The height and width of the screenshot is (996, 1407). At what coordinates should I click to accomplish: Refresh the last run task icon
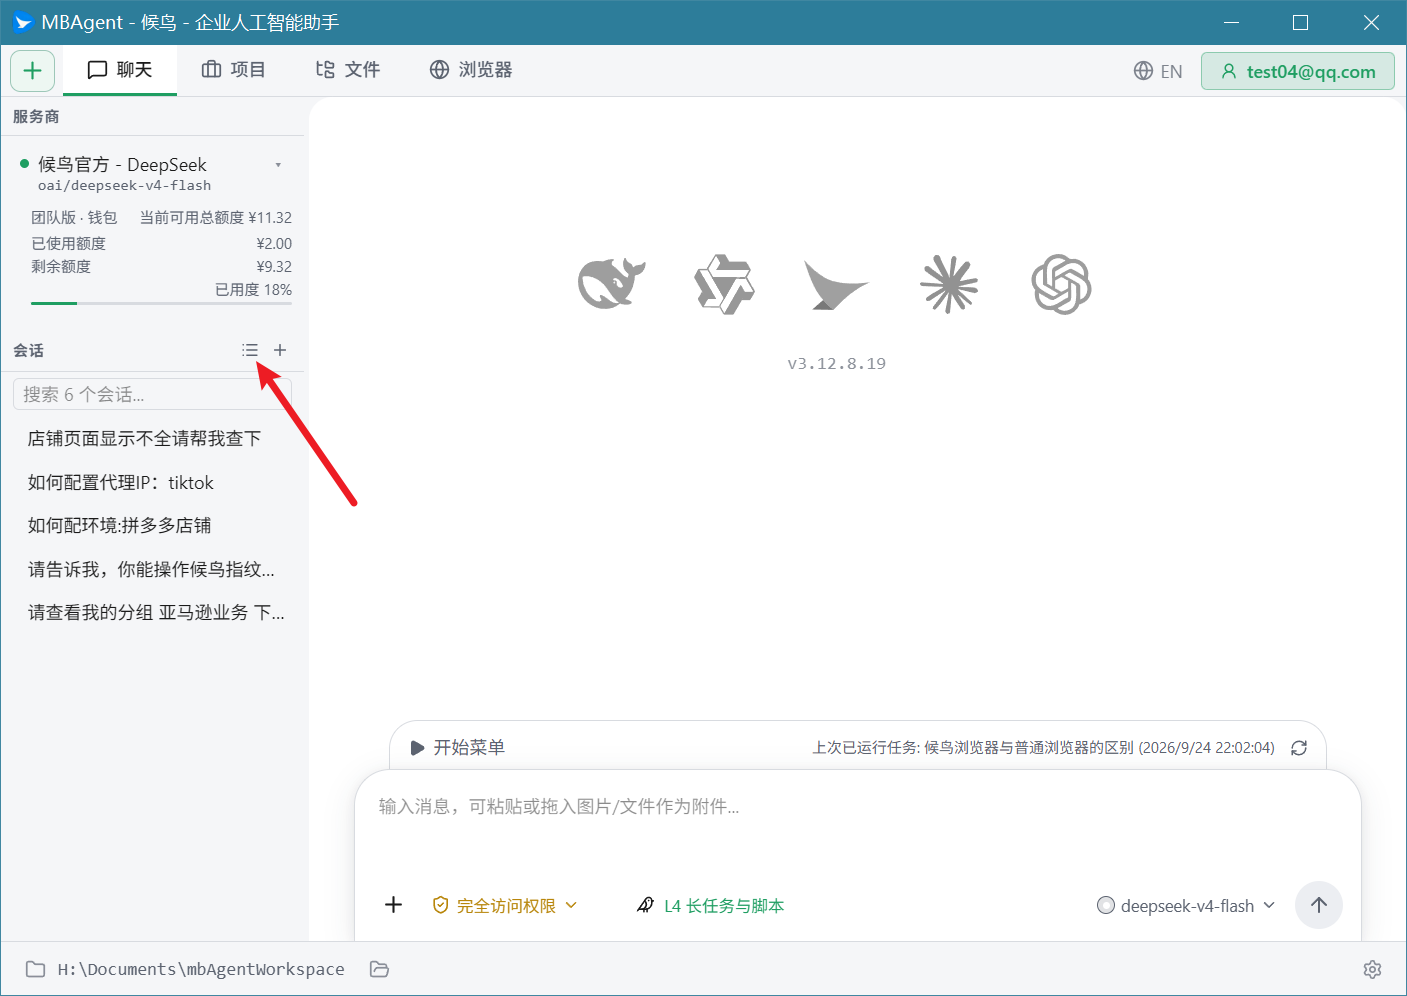1299,748
